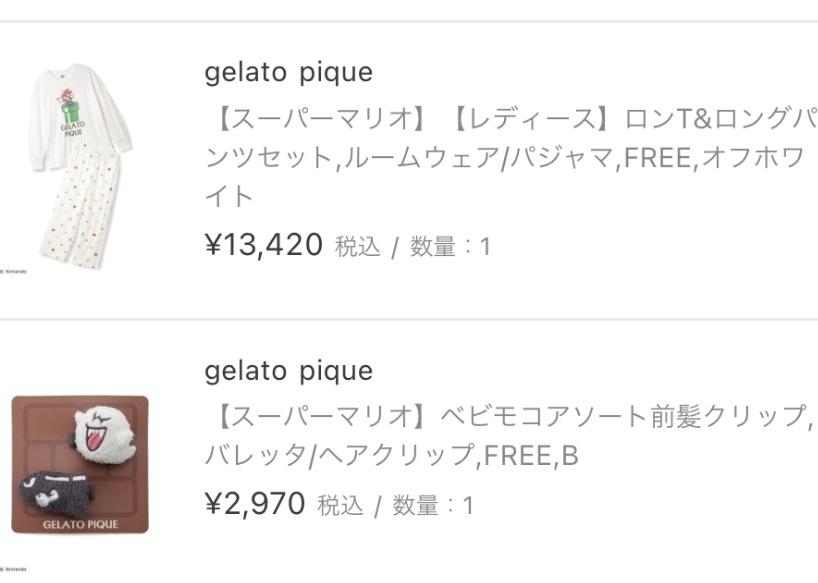Select the 数量:1 quantity beside ¥2,970
This screenshot has width=818, height=583.
click(432, 506)
